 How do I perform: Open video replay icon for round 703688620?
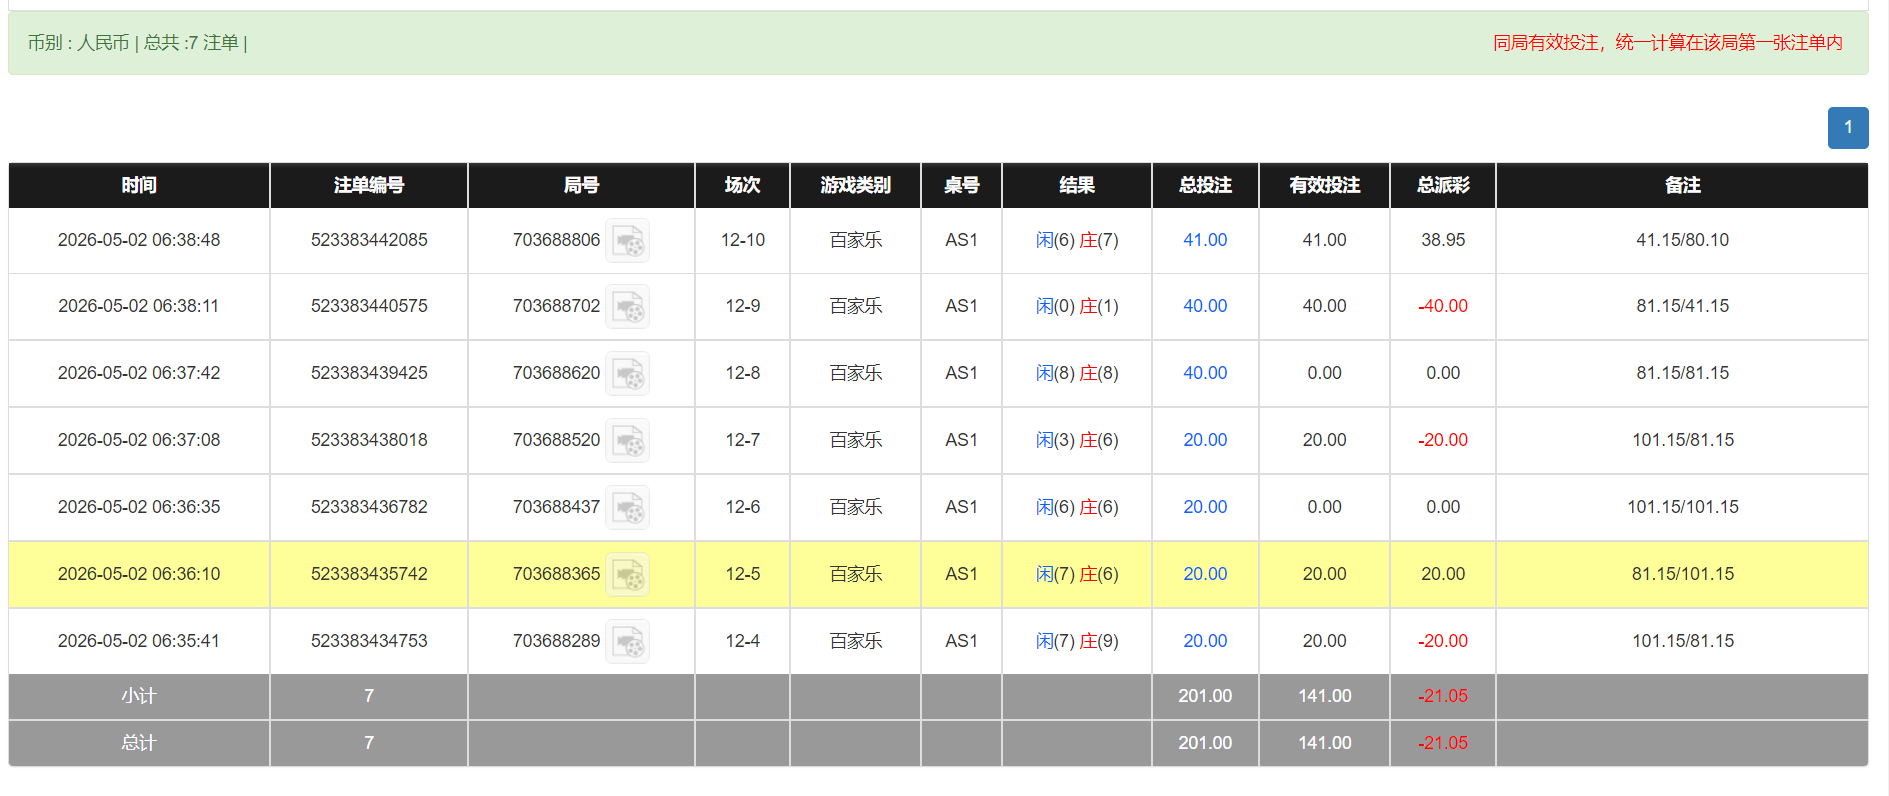click(x=628, y=373)
